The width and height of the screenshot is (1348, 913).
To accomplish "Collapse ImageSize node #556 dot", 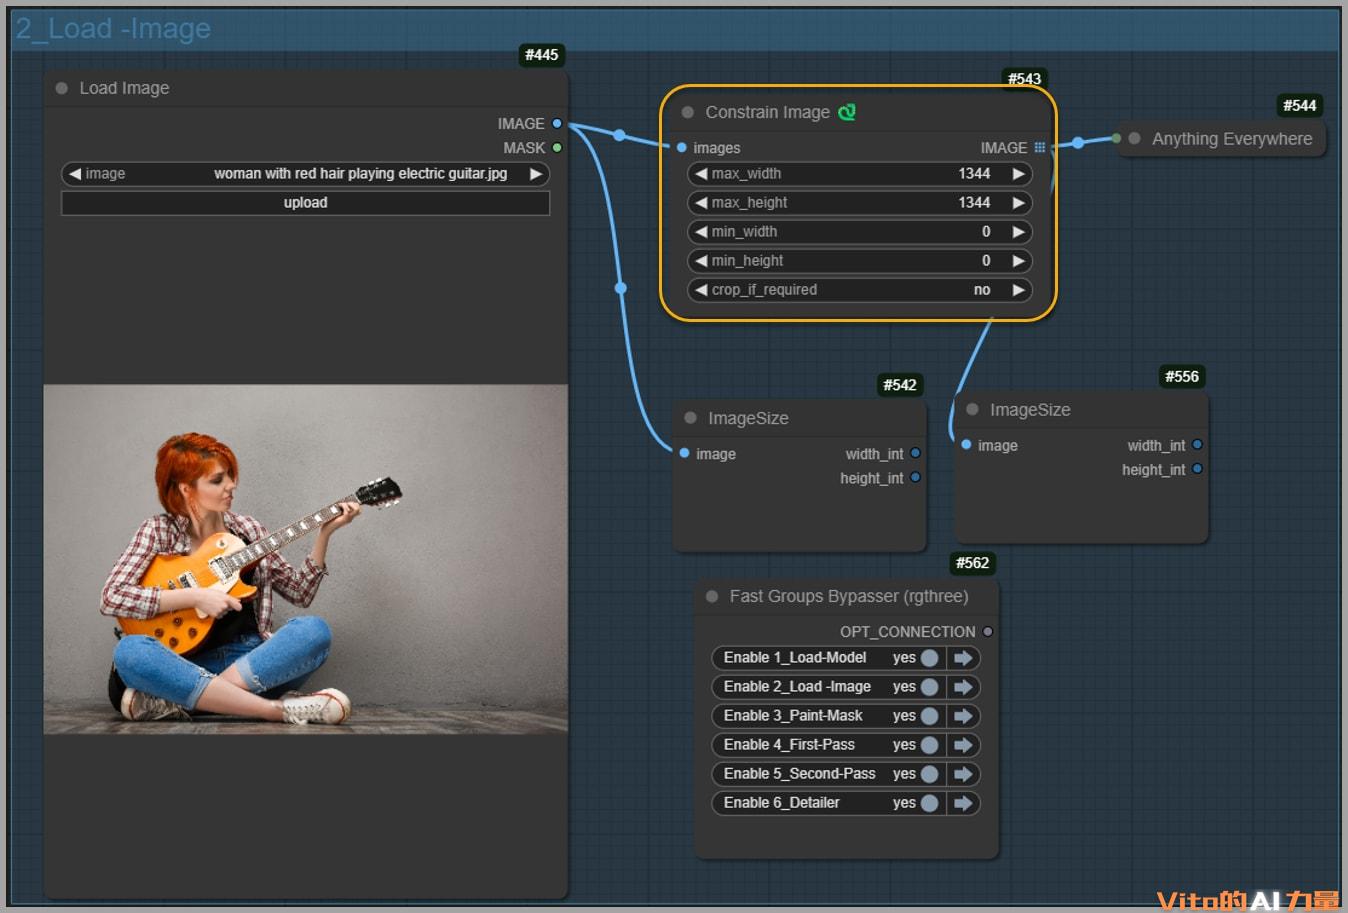I will (x=972, y=410).
